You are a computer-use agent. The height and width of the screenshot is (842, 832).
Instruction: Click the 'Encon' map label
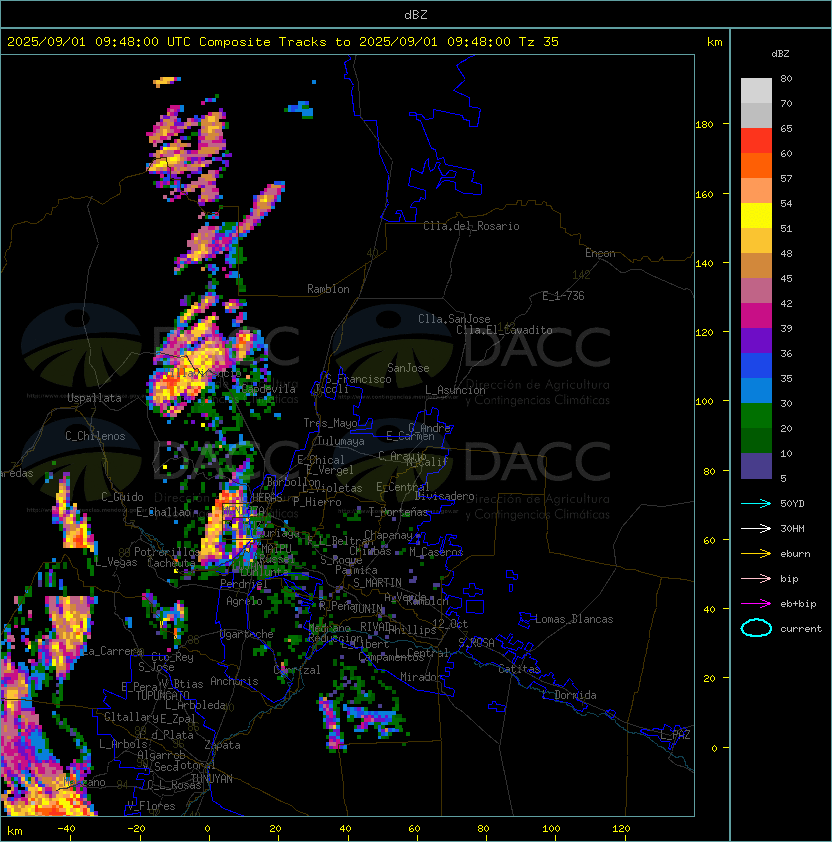600,253
